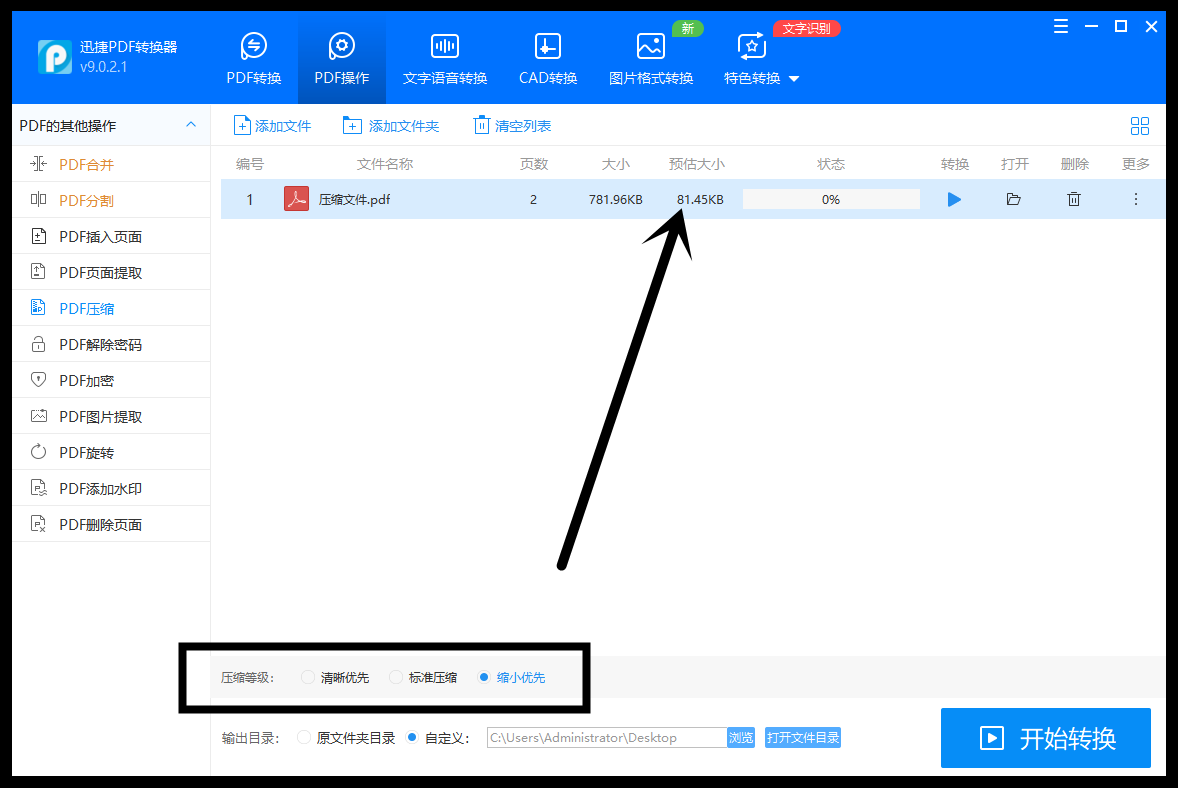The image size is (1178, 788).
Task: Choose 原文件夹目录 output option
Action: (346, 738)
